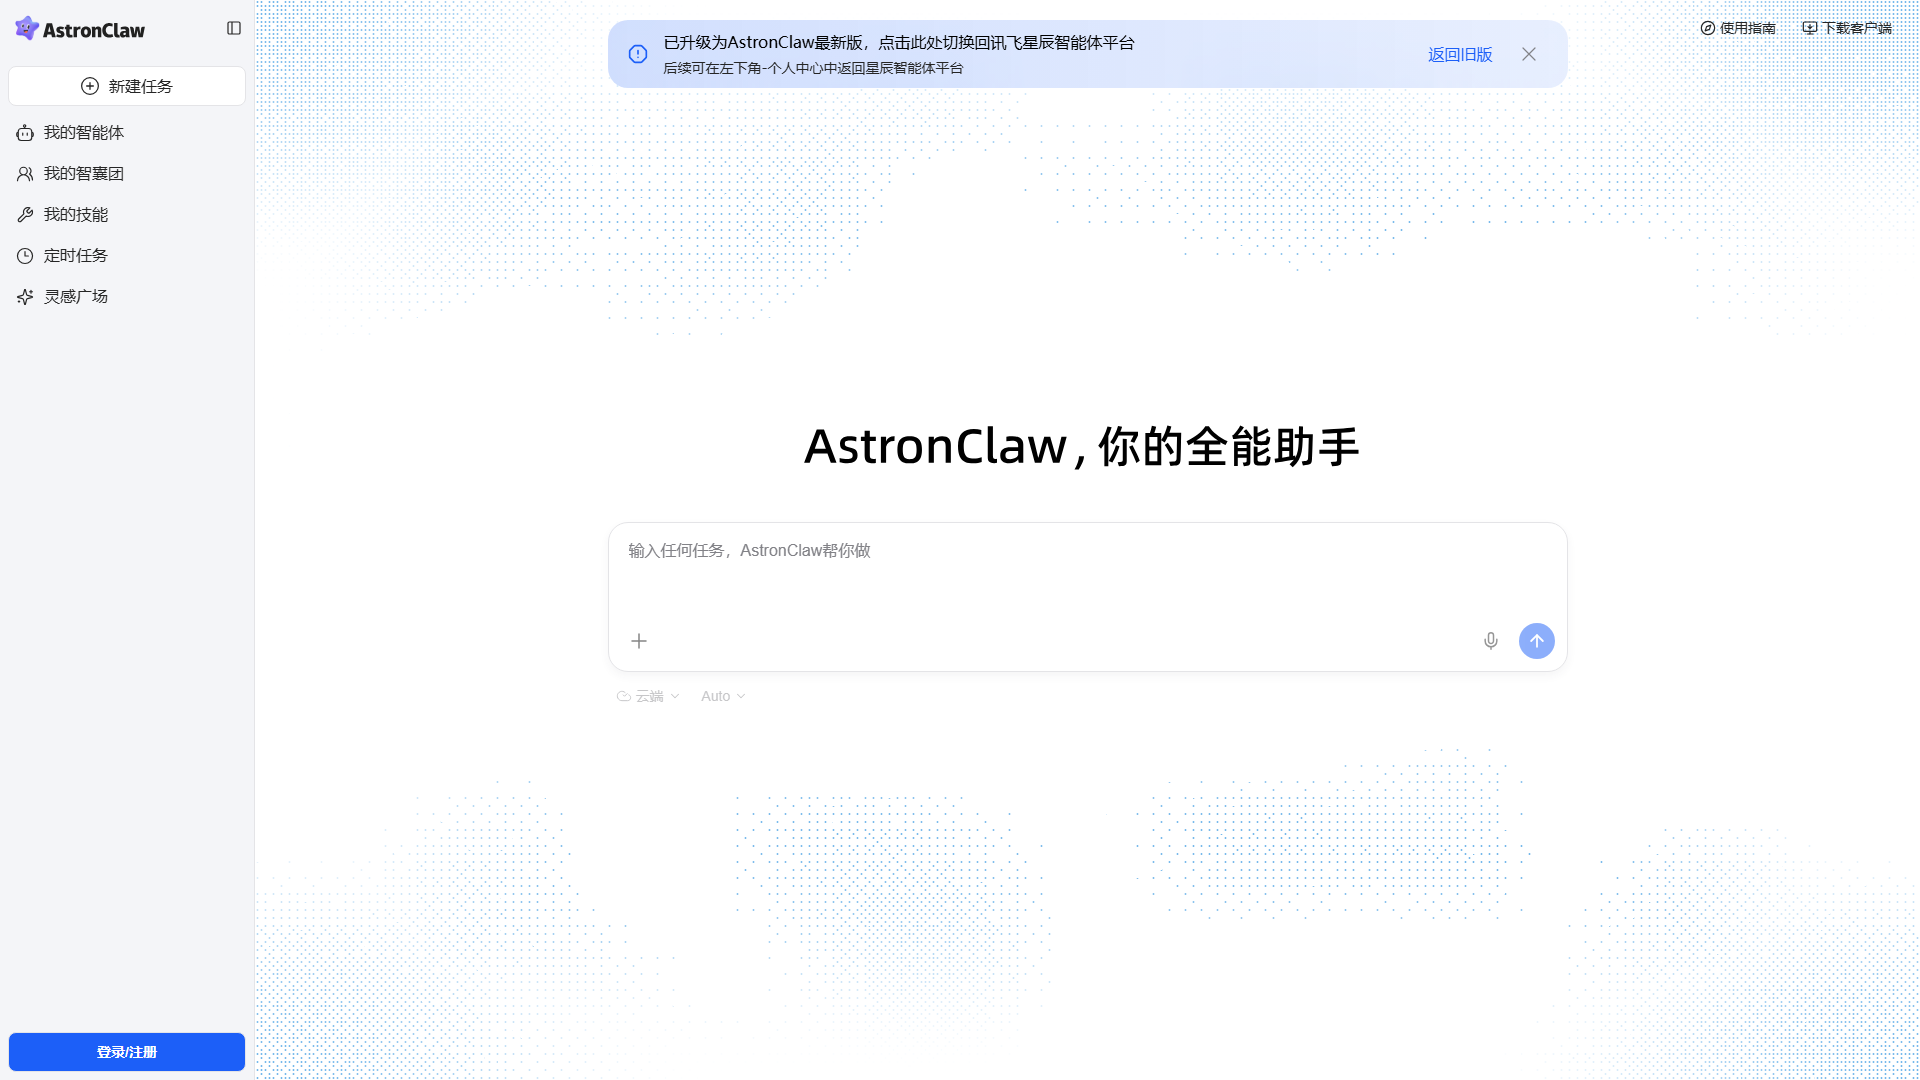
Task: Open the 使用指南 guide link
Action: [1738, 28]
